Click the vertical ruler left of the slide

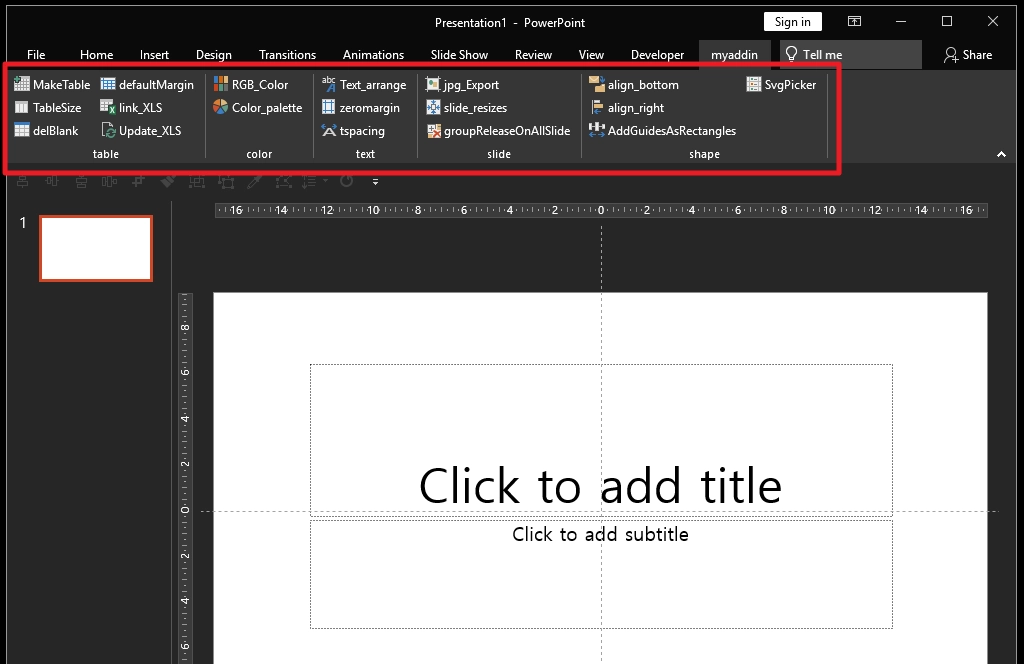(x=185, y=478)
